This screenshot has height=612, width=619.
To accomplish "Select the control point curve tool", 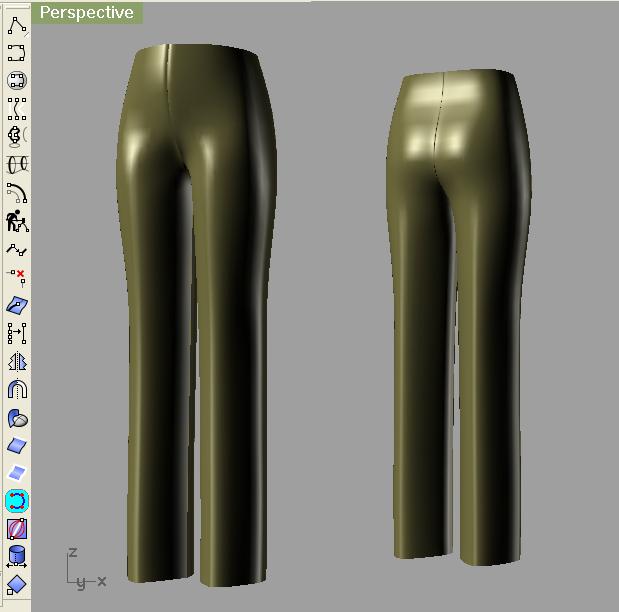I will click(17, 26).
